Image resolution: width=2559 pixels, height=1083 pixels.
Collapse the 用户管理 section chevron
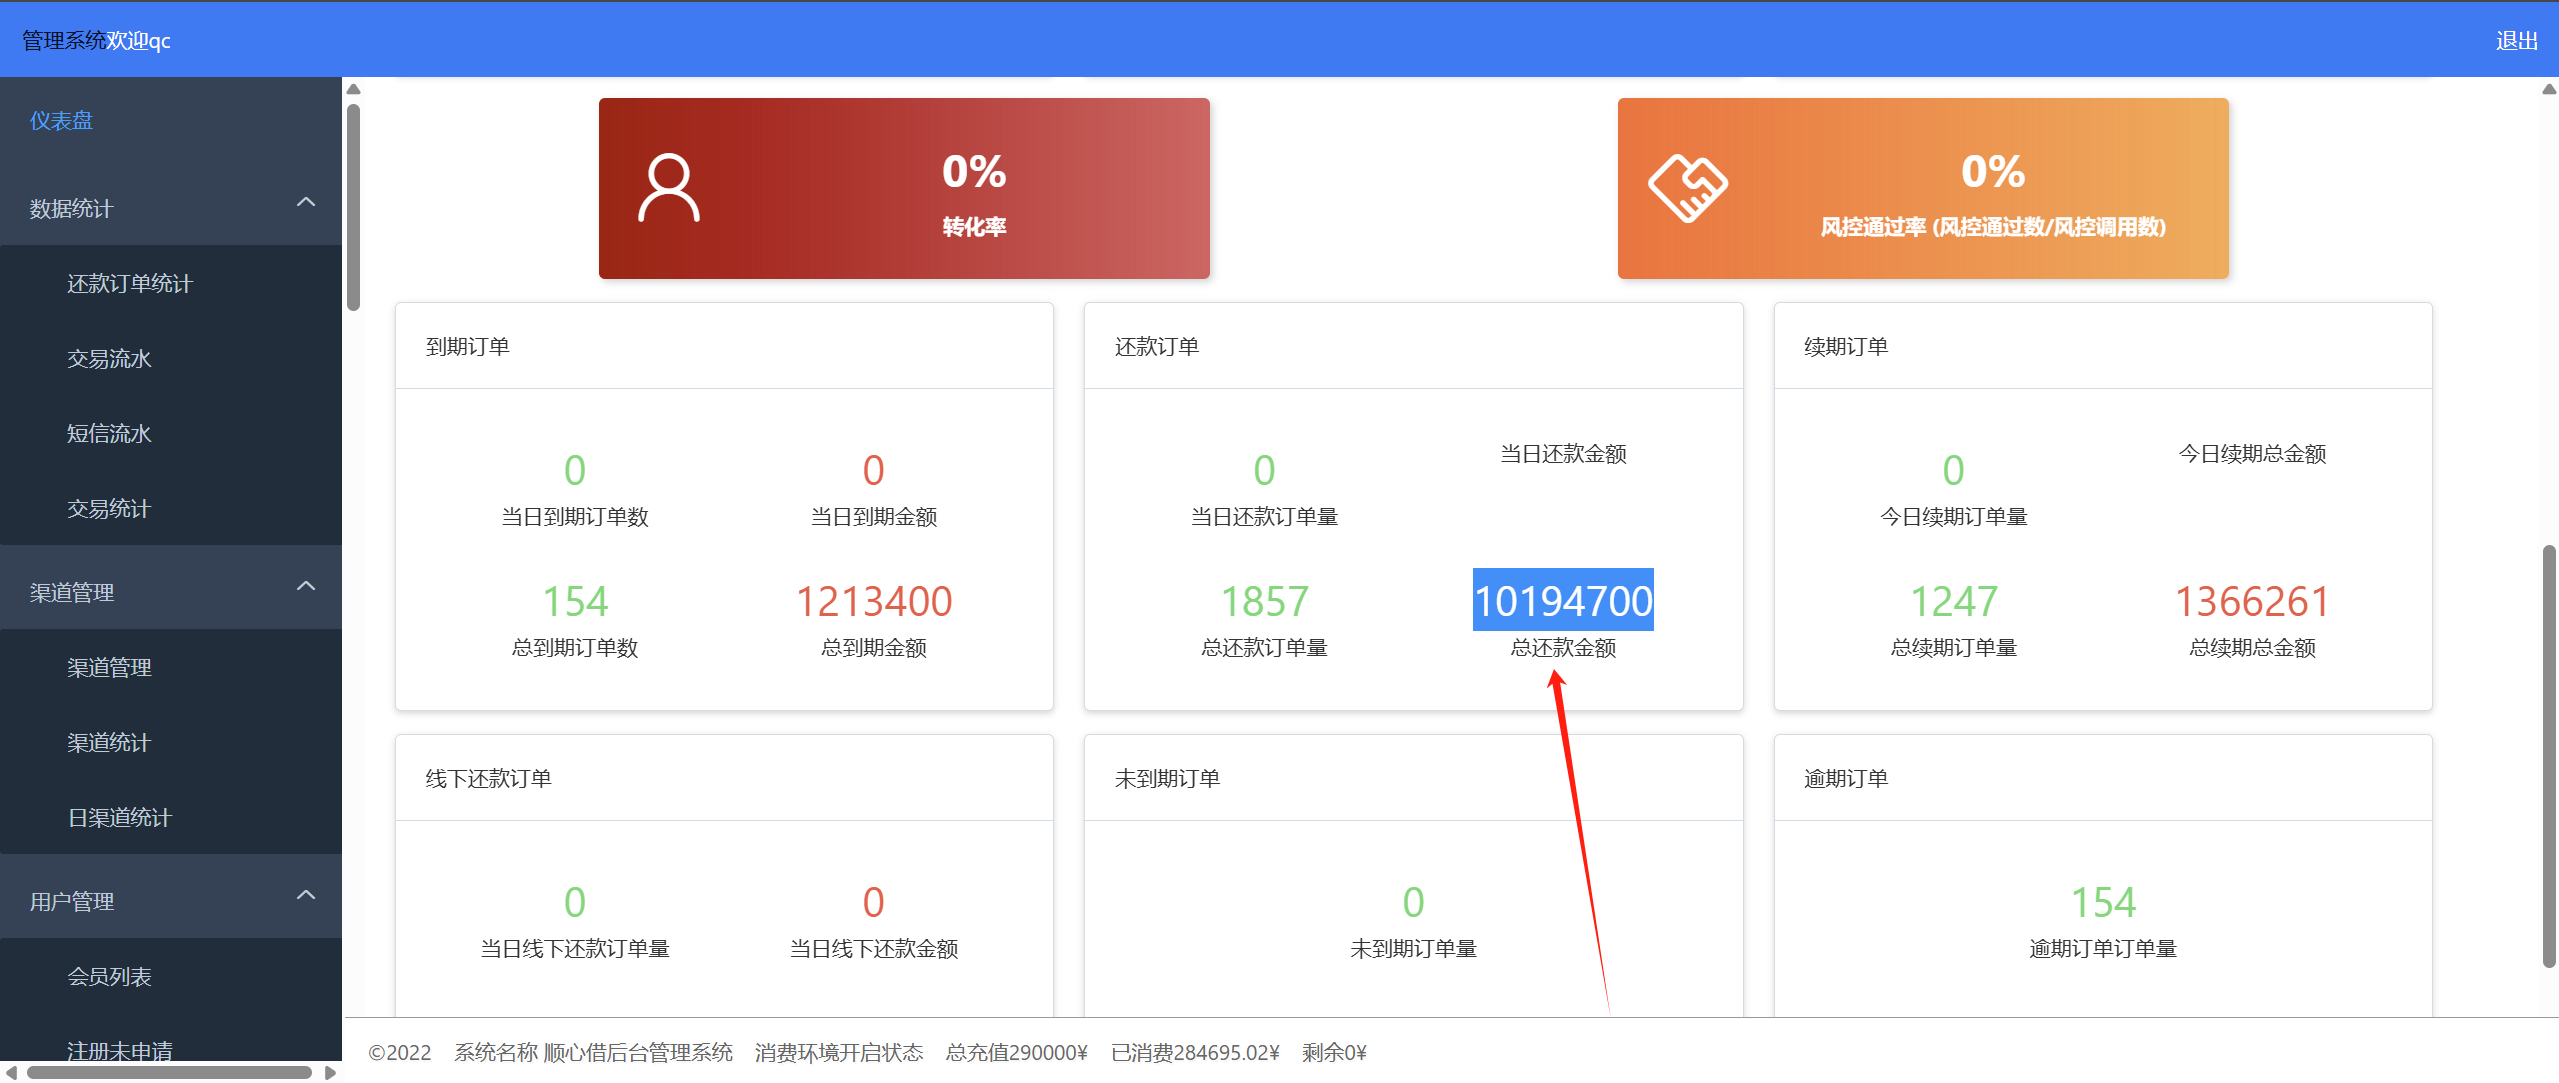[x=306, y=895]
